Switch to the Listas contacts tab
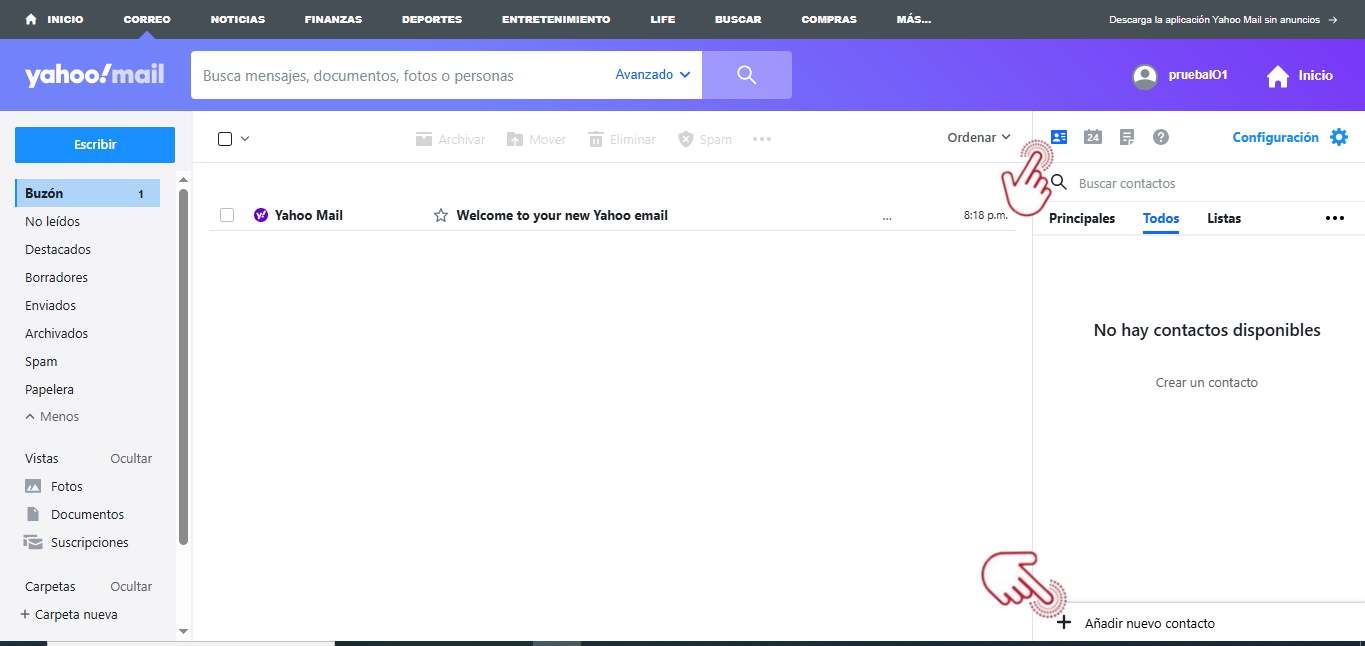1365x646 pixels. point(1224,218)
